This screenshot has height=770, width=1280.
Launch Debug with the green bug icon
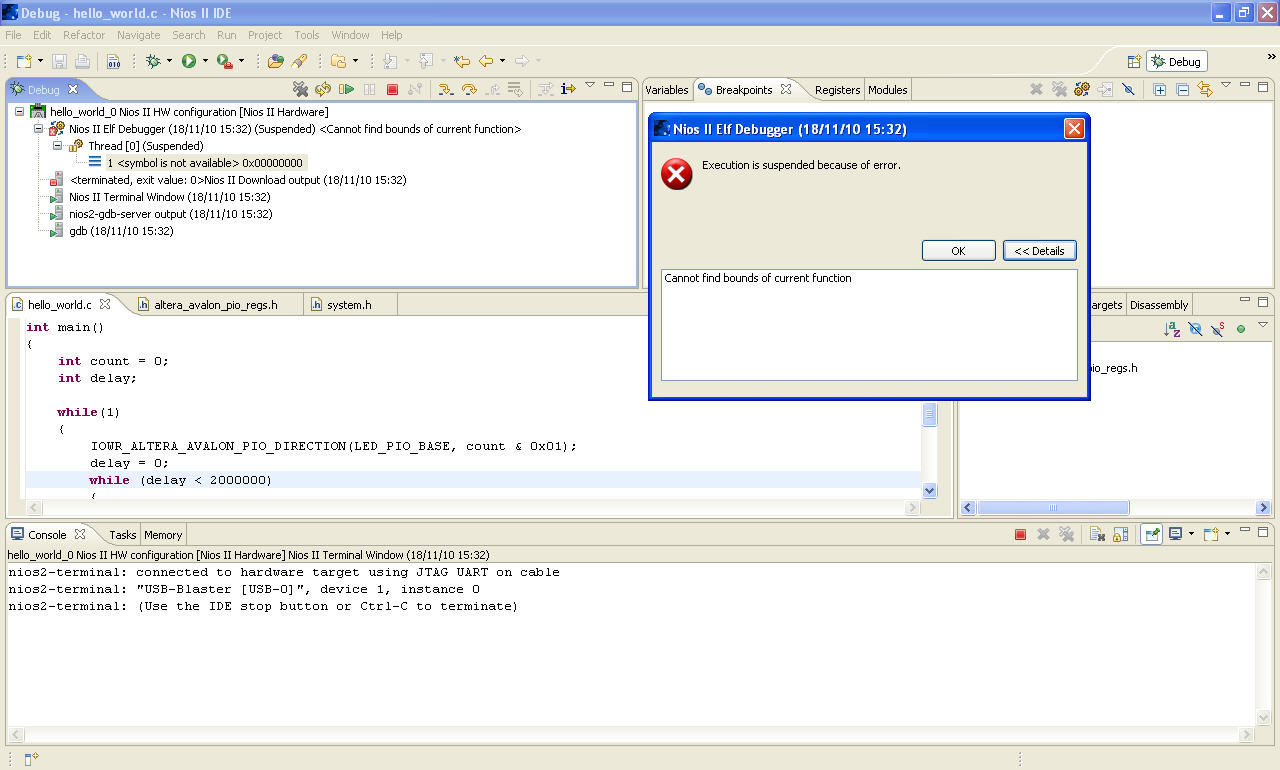pyautogui.click(x=153, y=61)
